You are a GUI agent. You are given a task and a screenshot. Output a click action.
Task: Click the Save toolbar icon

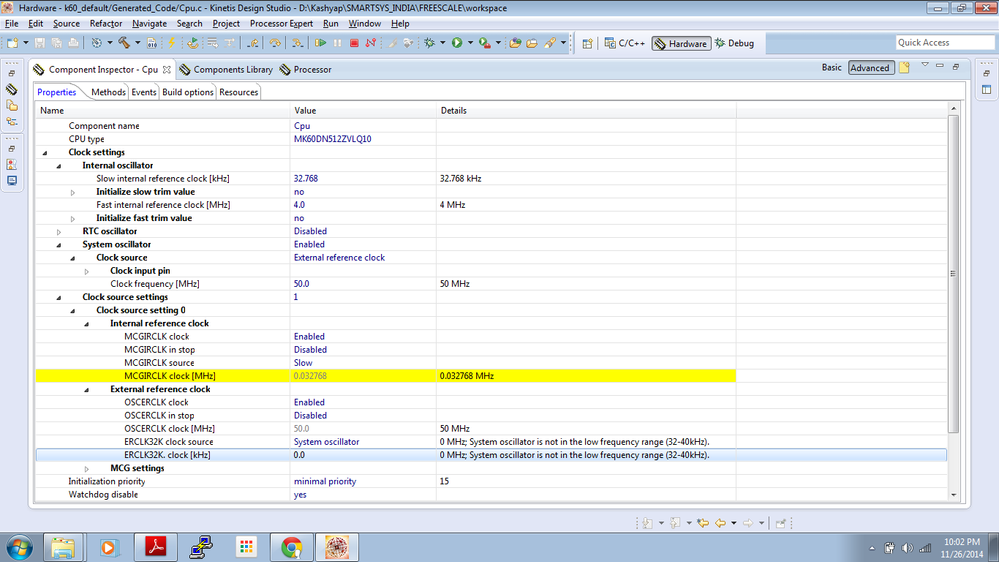point(40,43)
